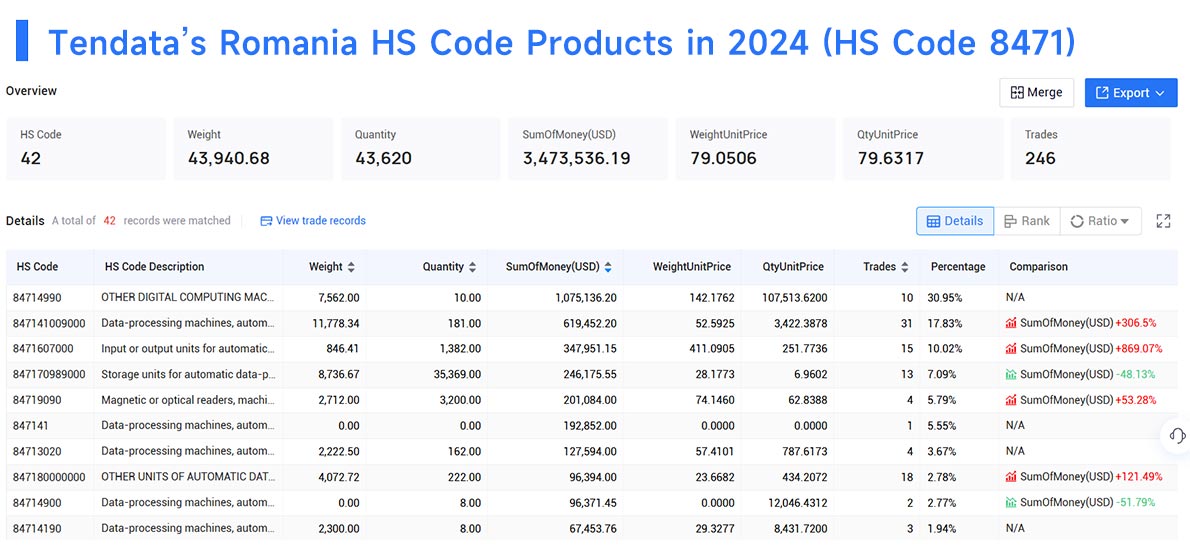The width and height of the screenshot is (1190, 552).
Task: Open View trade records link
Action: click(x=313, y=221)
